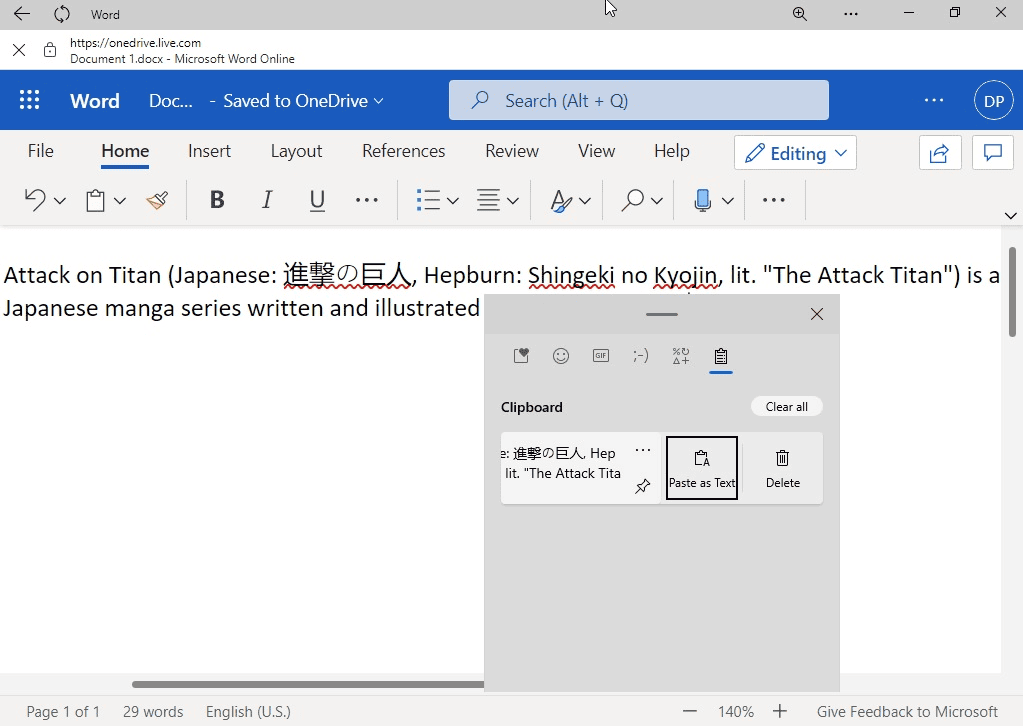Open the Paste options dropdown arrow
Viewport: 1023px width, 726px height.
tap(120, 201)
